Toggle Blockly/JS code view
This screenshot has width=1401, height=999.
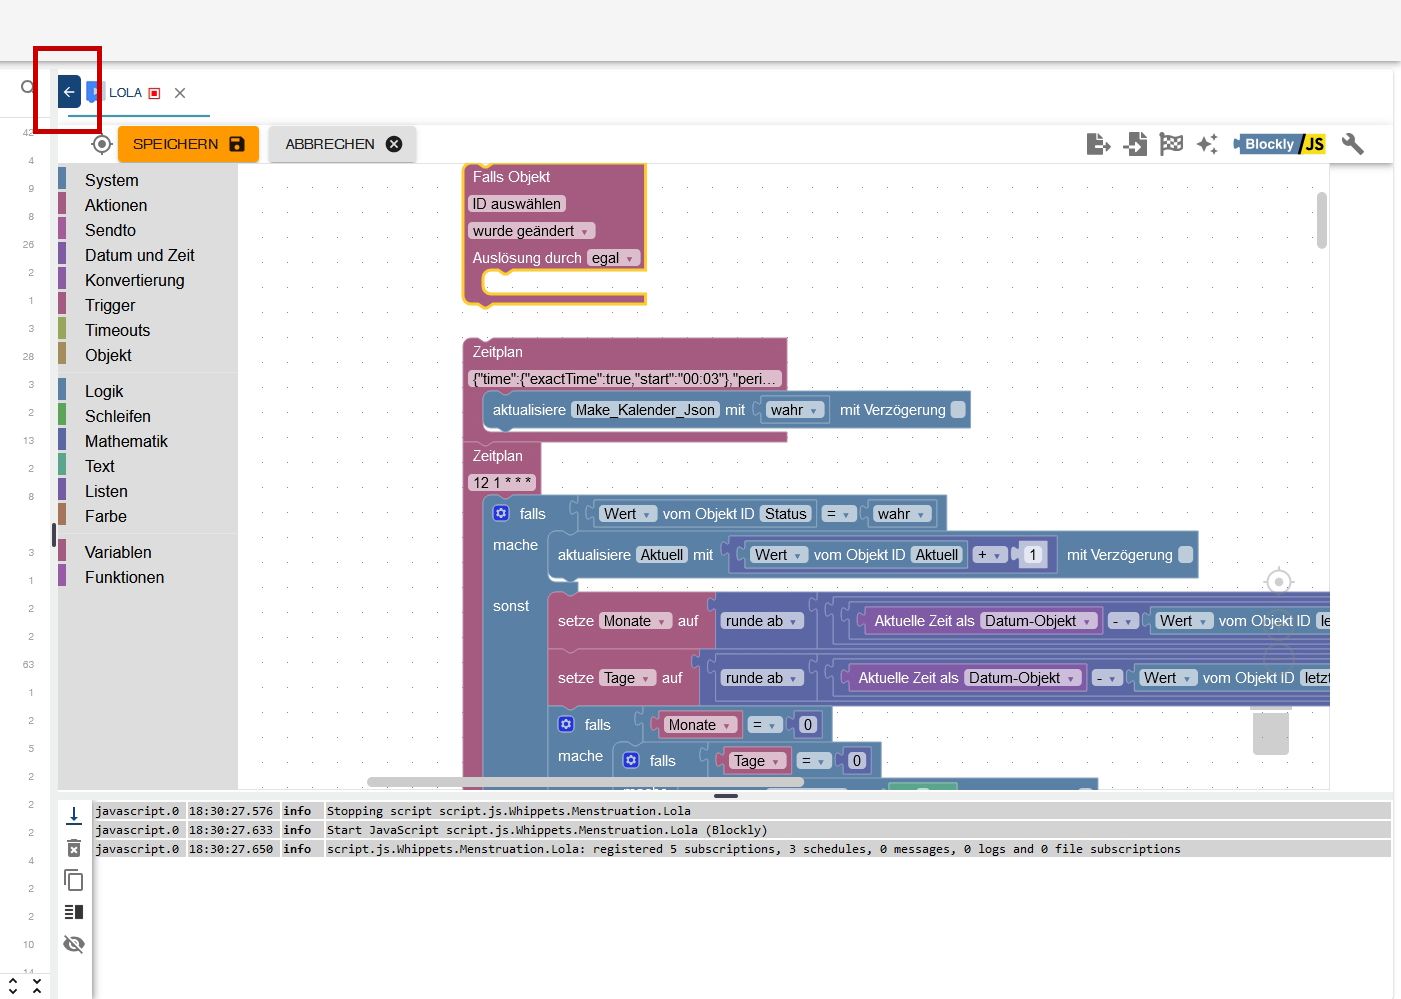1280,144
